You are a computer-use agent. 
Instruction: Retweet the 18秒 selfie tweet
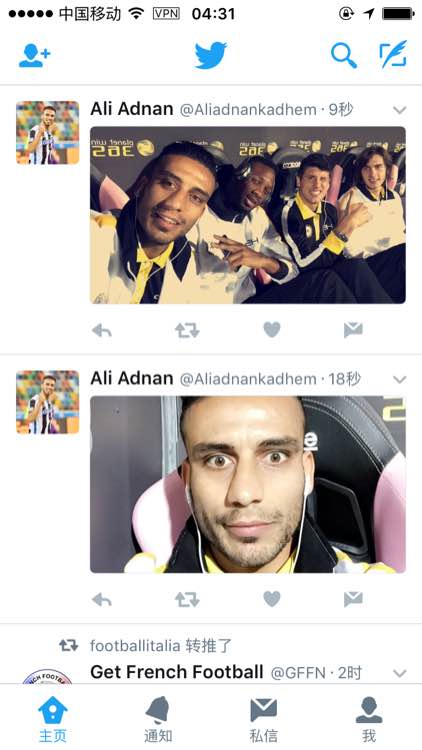[x=187, y=599]
